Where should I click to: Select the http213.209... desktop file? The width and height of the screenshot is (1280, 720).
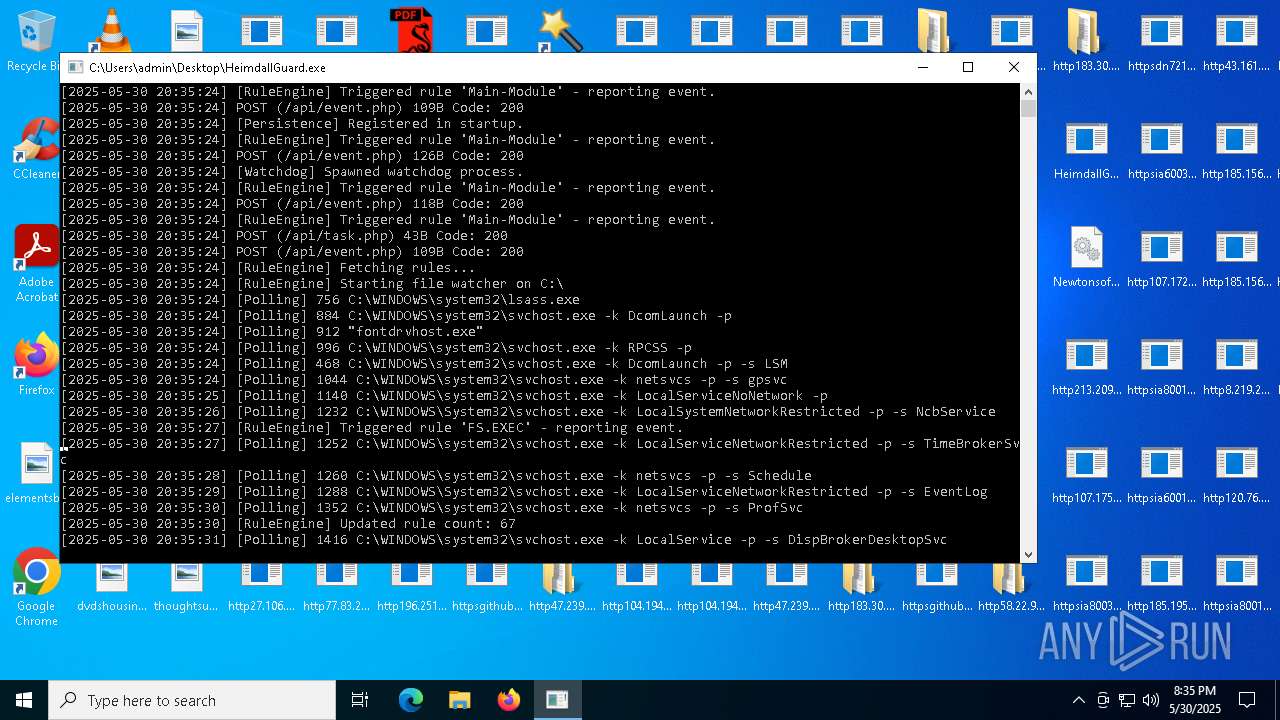click(x=1086, y=366)
